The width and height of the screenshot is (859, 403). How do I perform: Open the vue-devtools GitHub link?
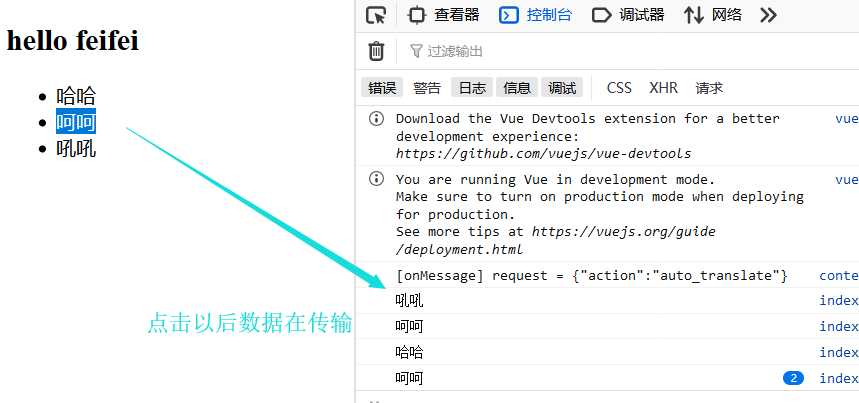point(543,154)
